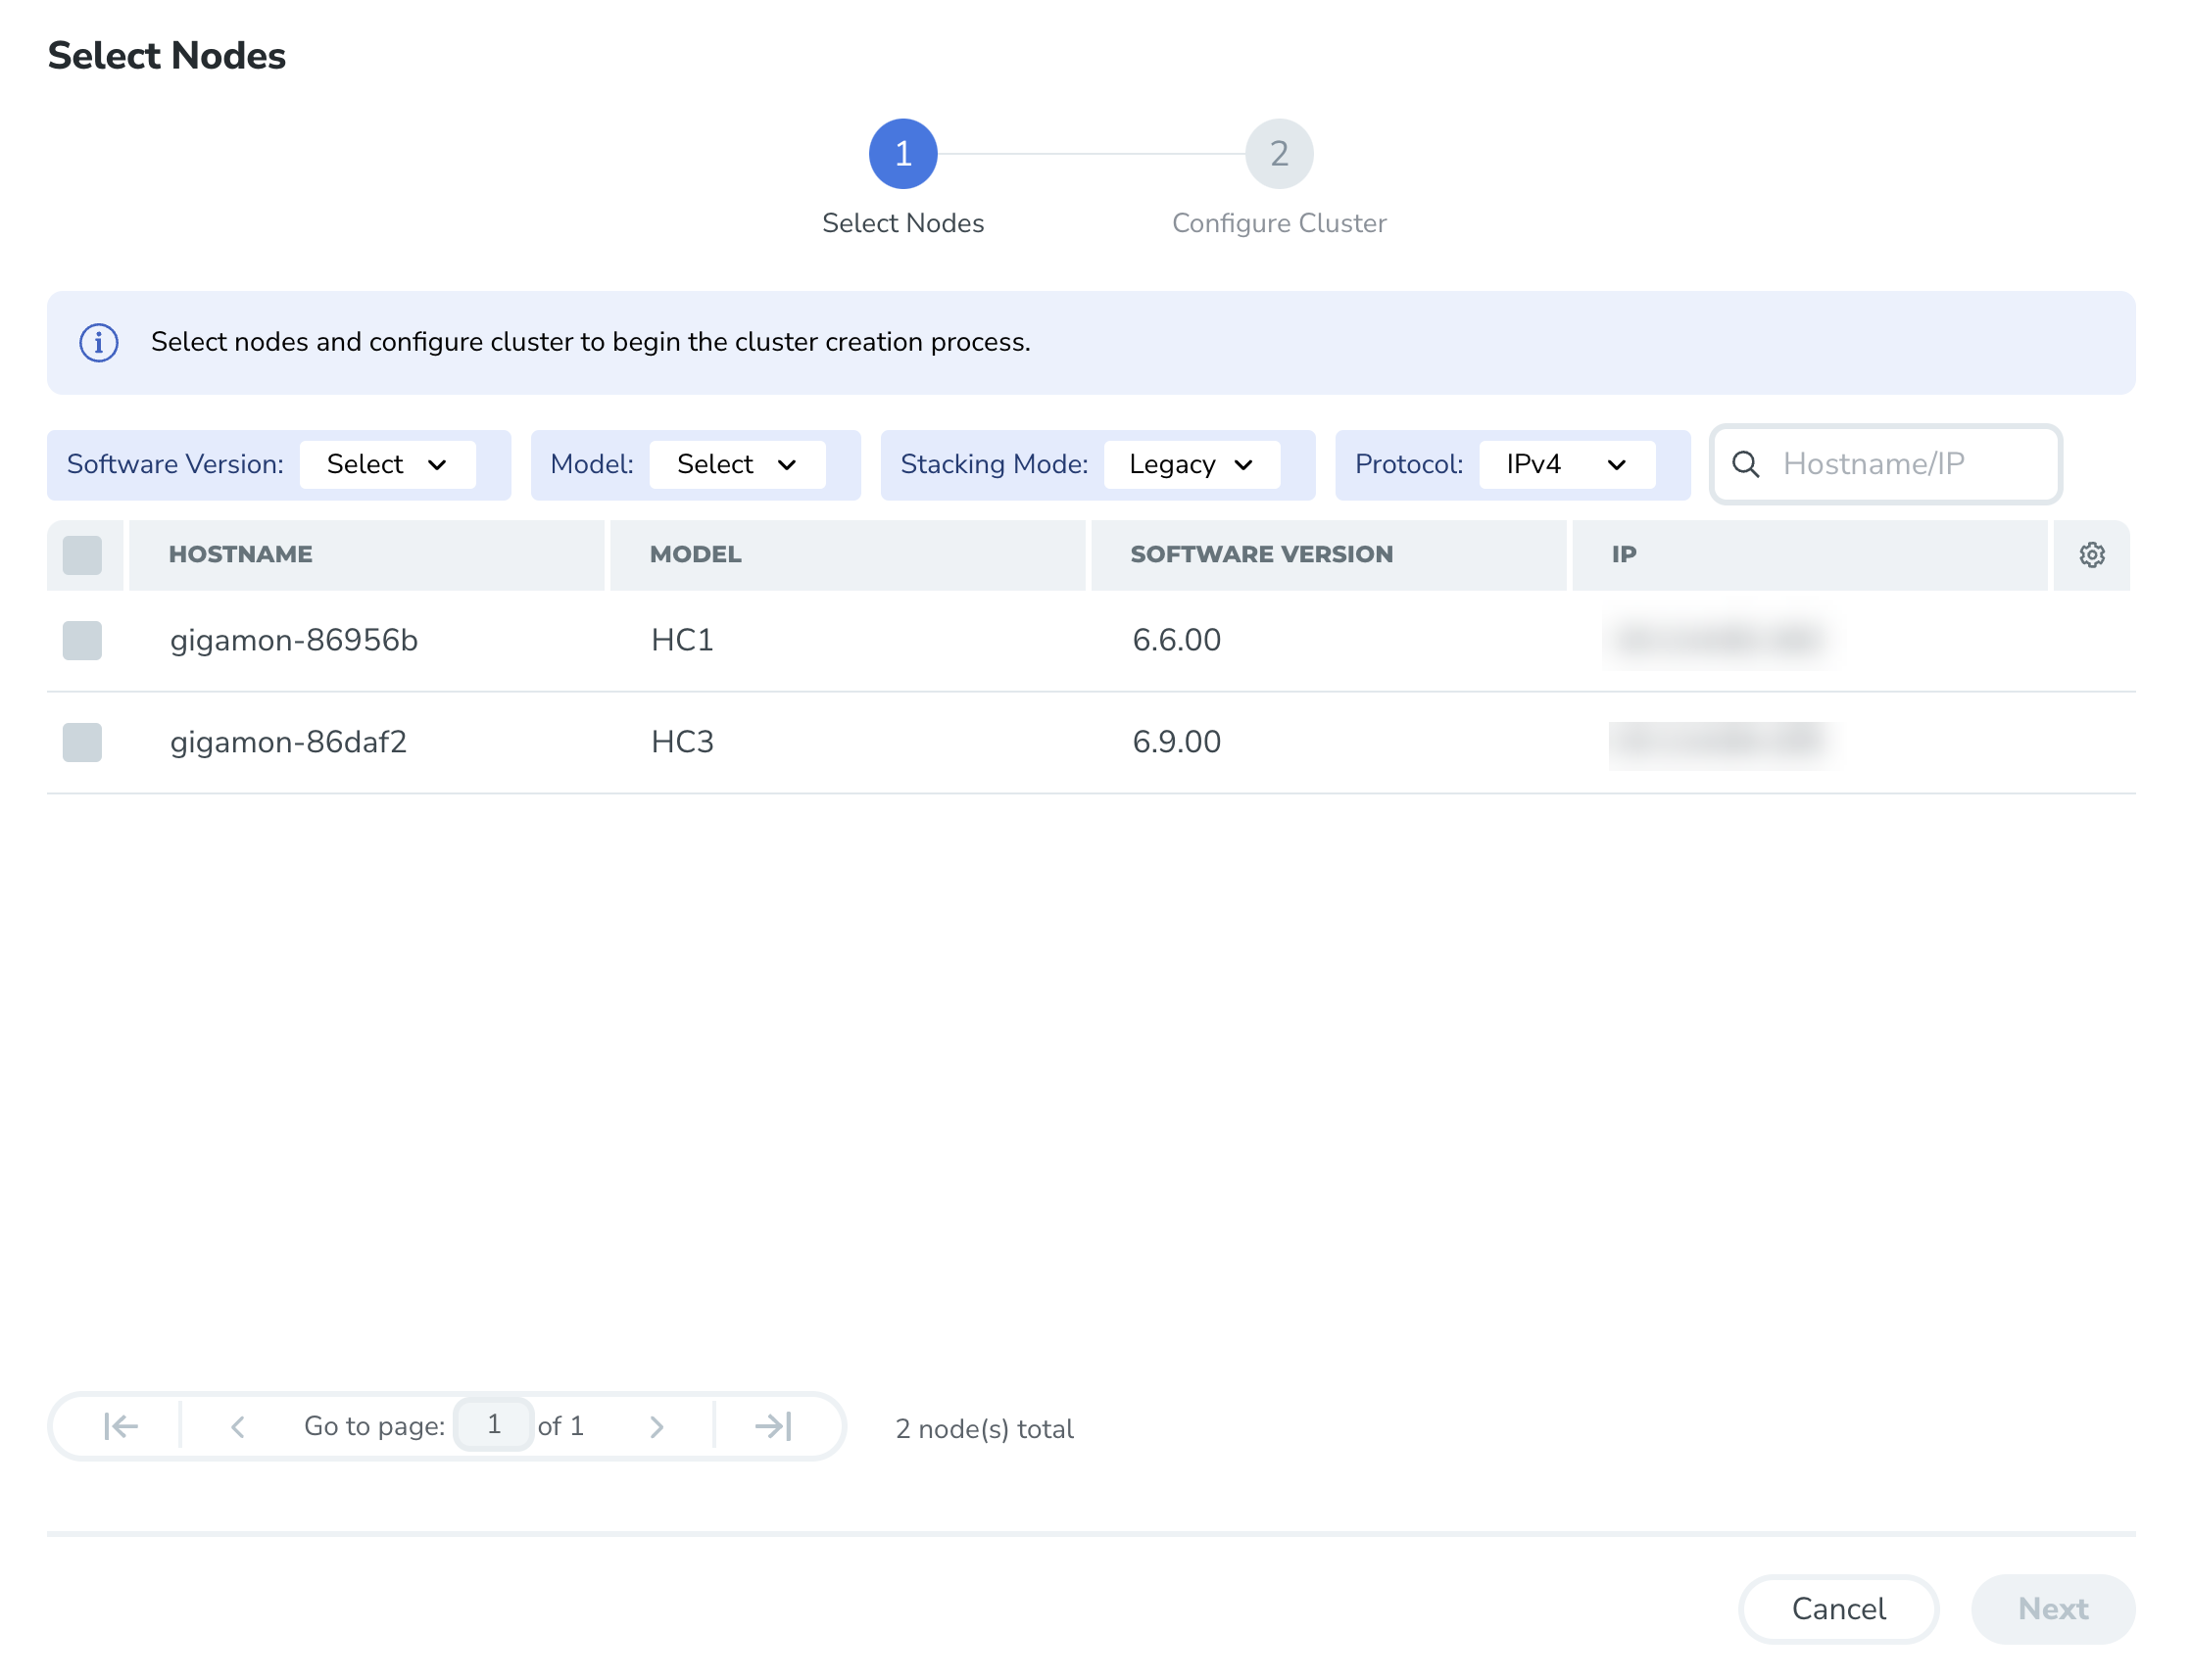
Task: Jump to first page arrow icon
Action: pos(121,1426)
